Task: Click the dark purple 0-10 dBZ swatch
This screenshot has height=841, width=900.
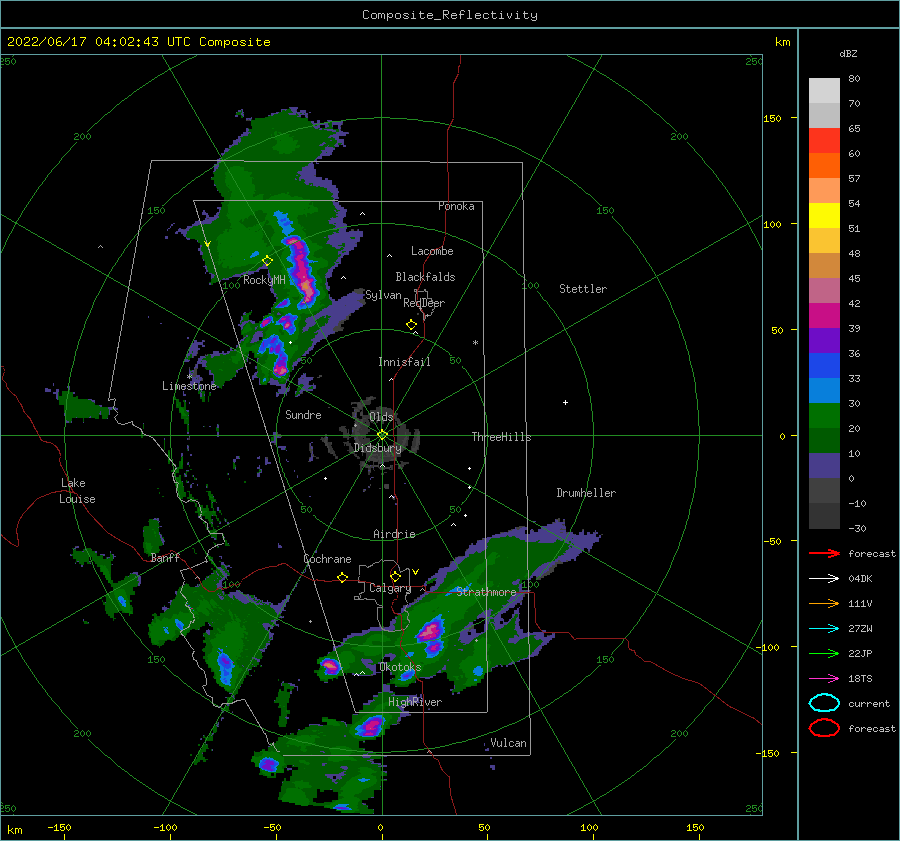Action: coord(824,466)
